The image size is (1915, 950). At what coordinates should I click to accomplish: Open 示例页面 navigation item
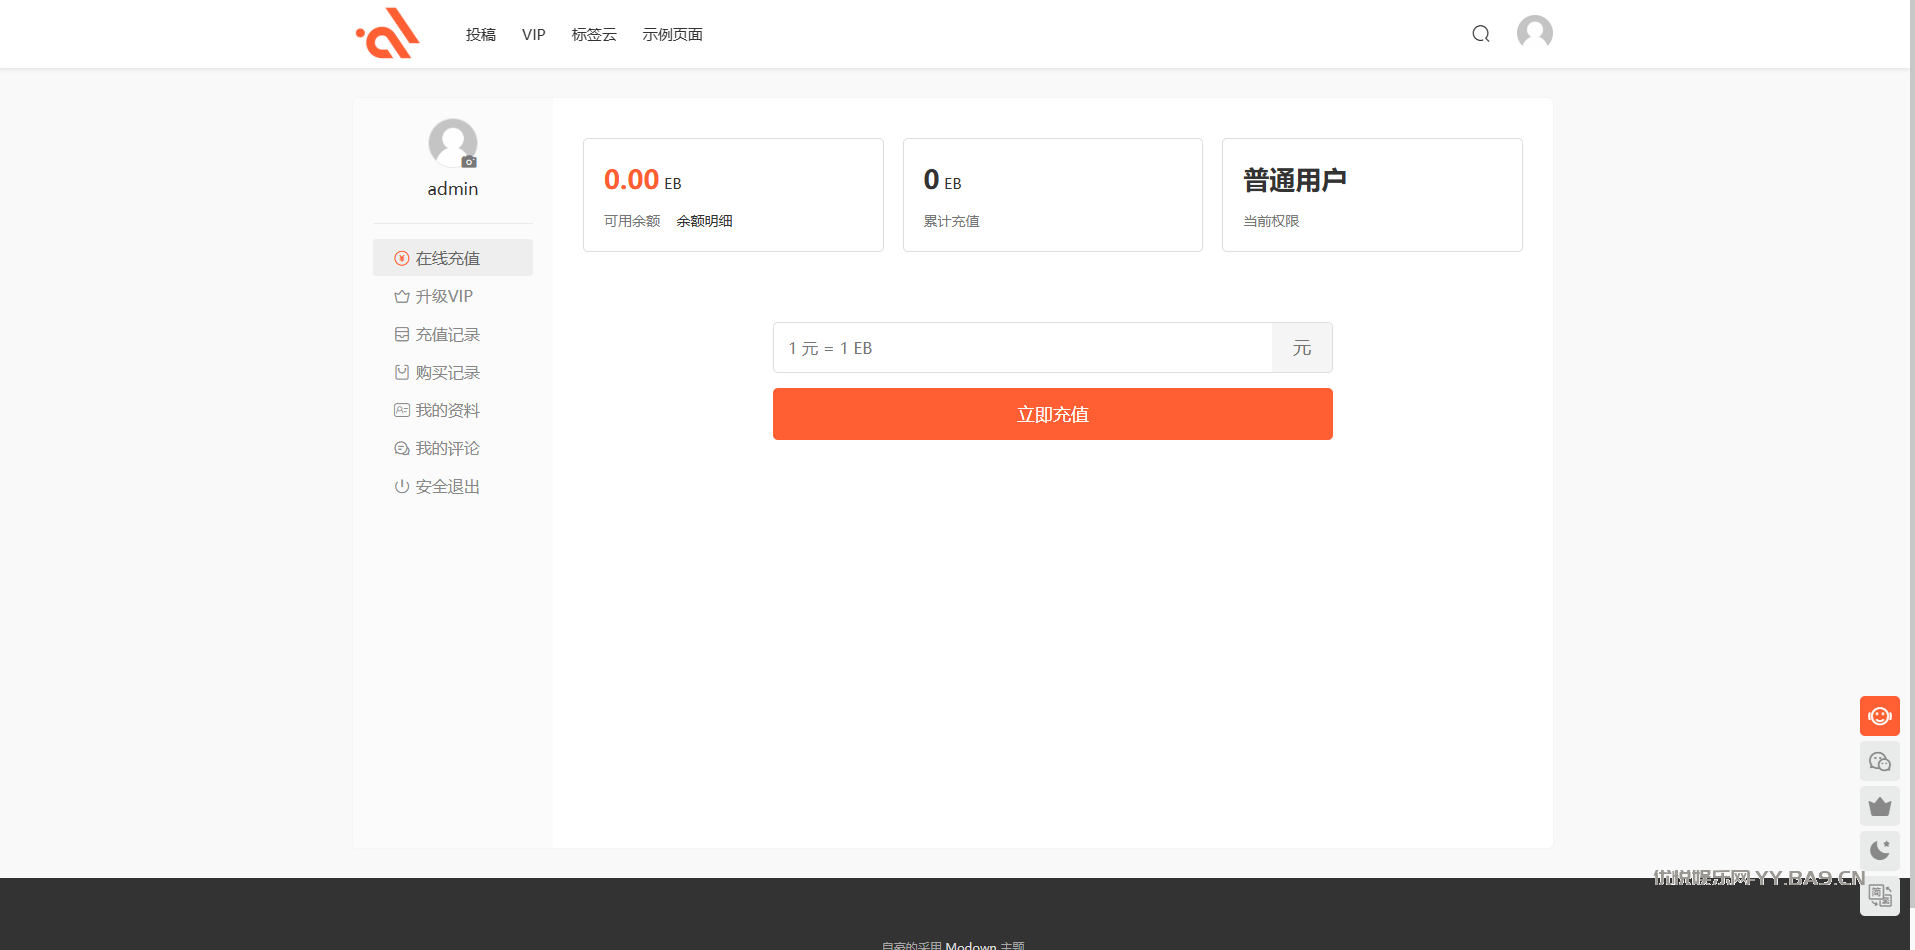point(672,35)
